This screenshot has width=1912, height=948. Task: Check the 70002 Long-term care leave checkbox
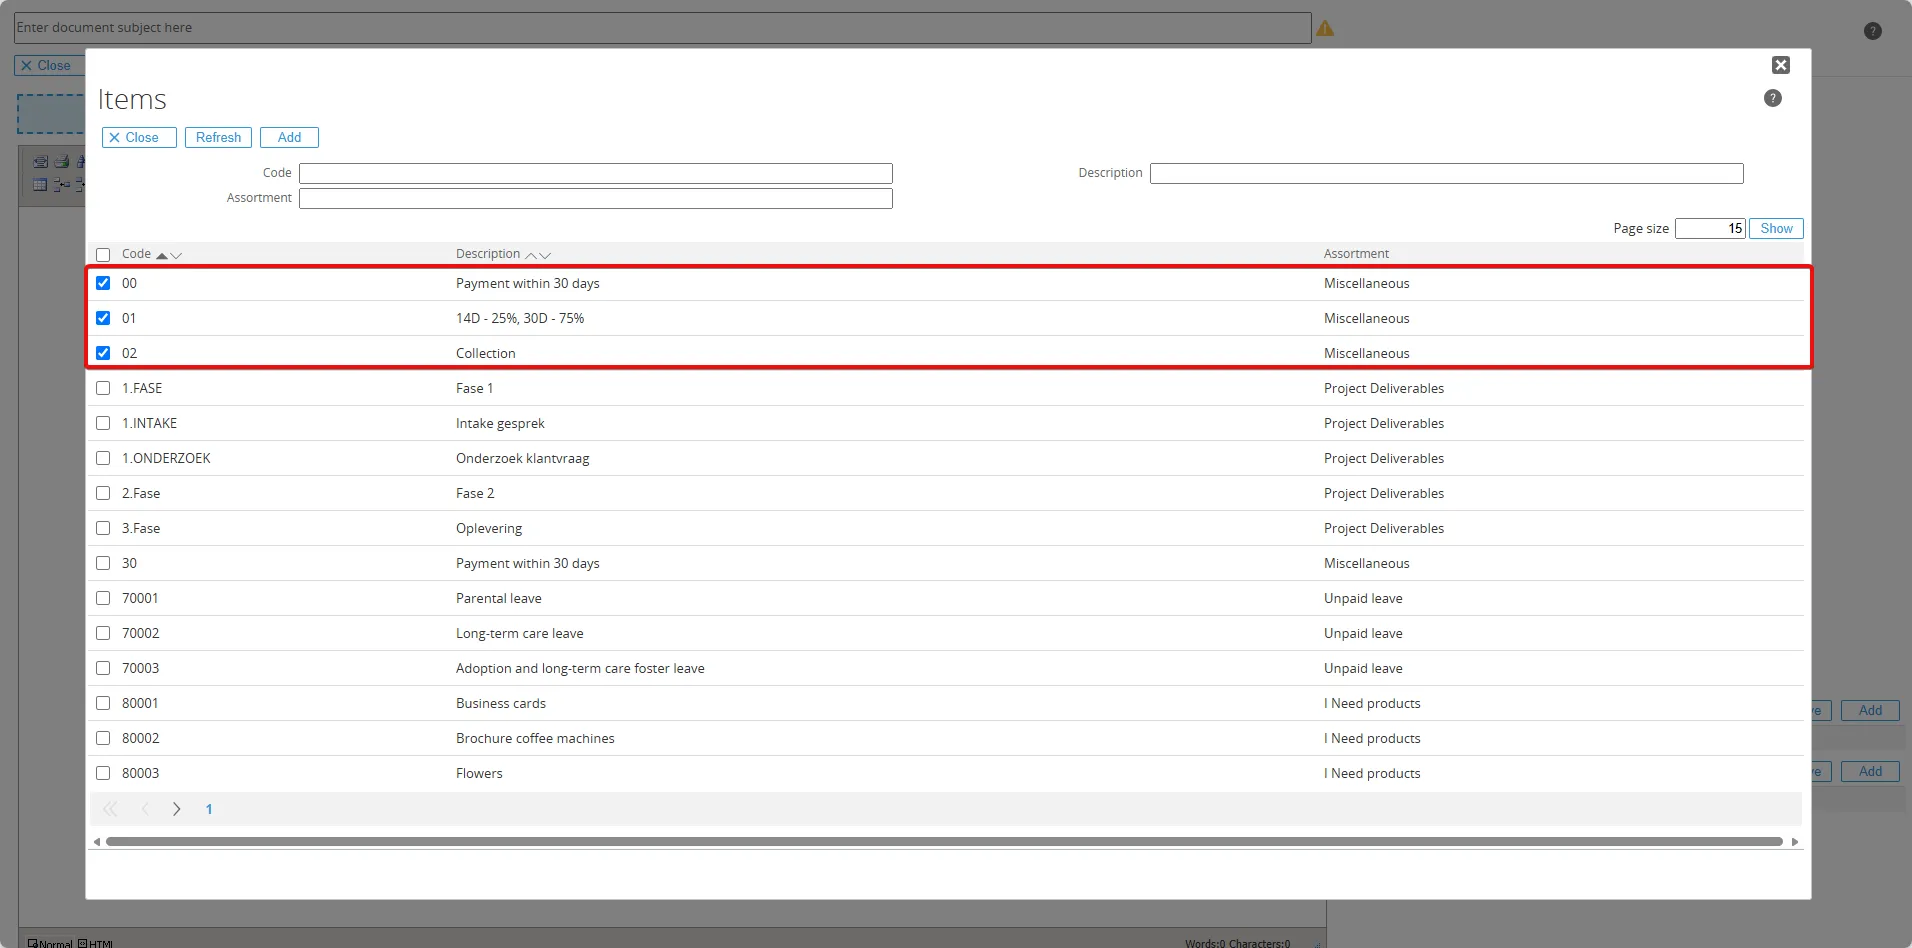pyautogui.click(x=103, y=633)
